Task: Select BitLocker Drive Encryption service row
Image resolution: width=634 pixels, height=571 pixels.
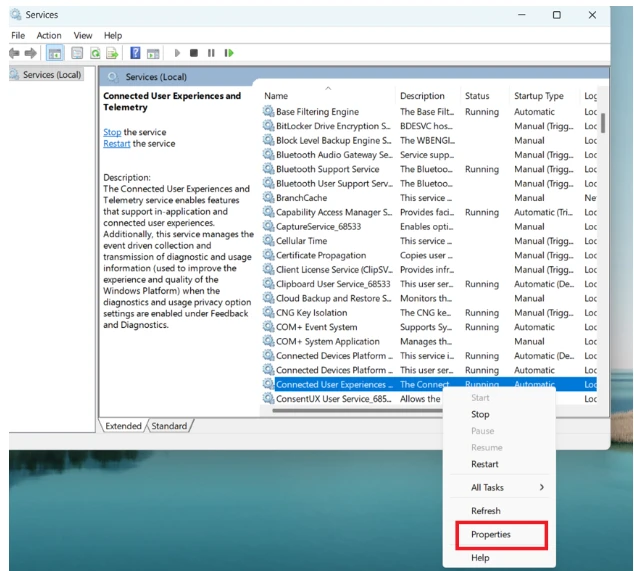Action: click(429, 126)
